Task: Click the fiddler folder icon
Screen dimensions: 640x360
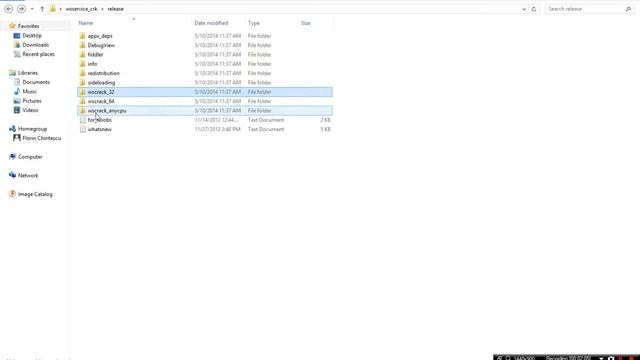Action: (82, 55)
